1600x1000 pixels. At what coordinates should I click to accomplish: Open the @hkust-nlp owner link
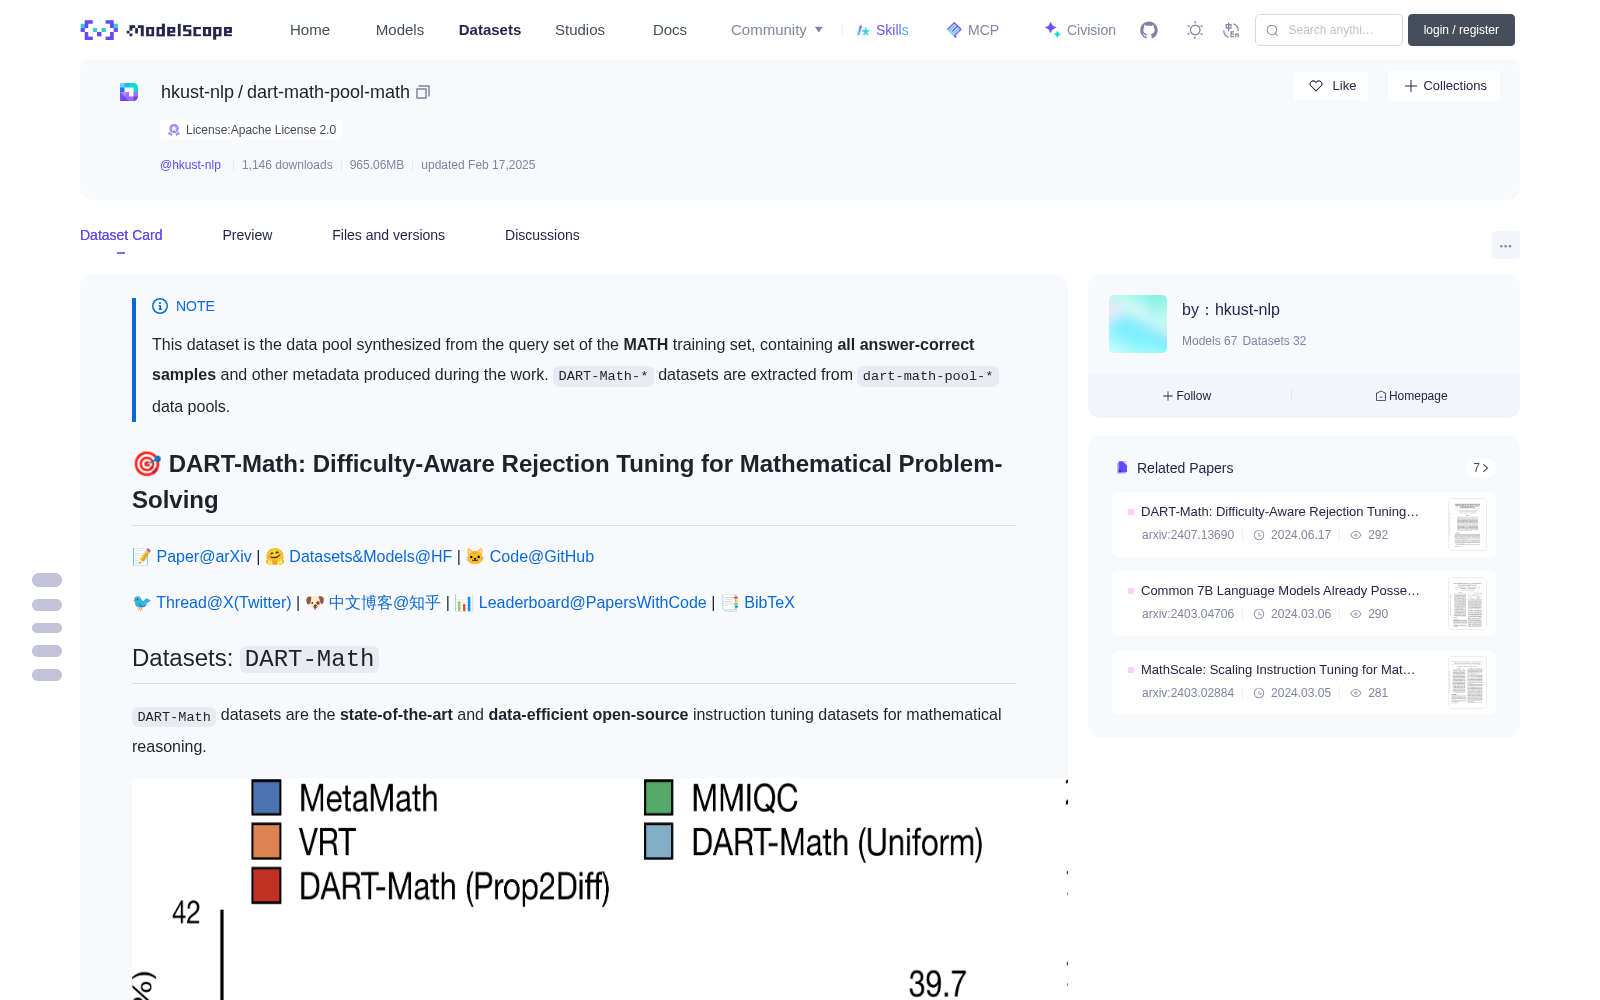[x=190, y=165]
